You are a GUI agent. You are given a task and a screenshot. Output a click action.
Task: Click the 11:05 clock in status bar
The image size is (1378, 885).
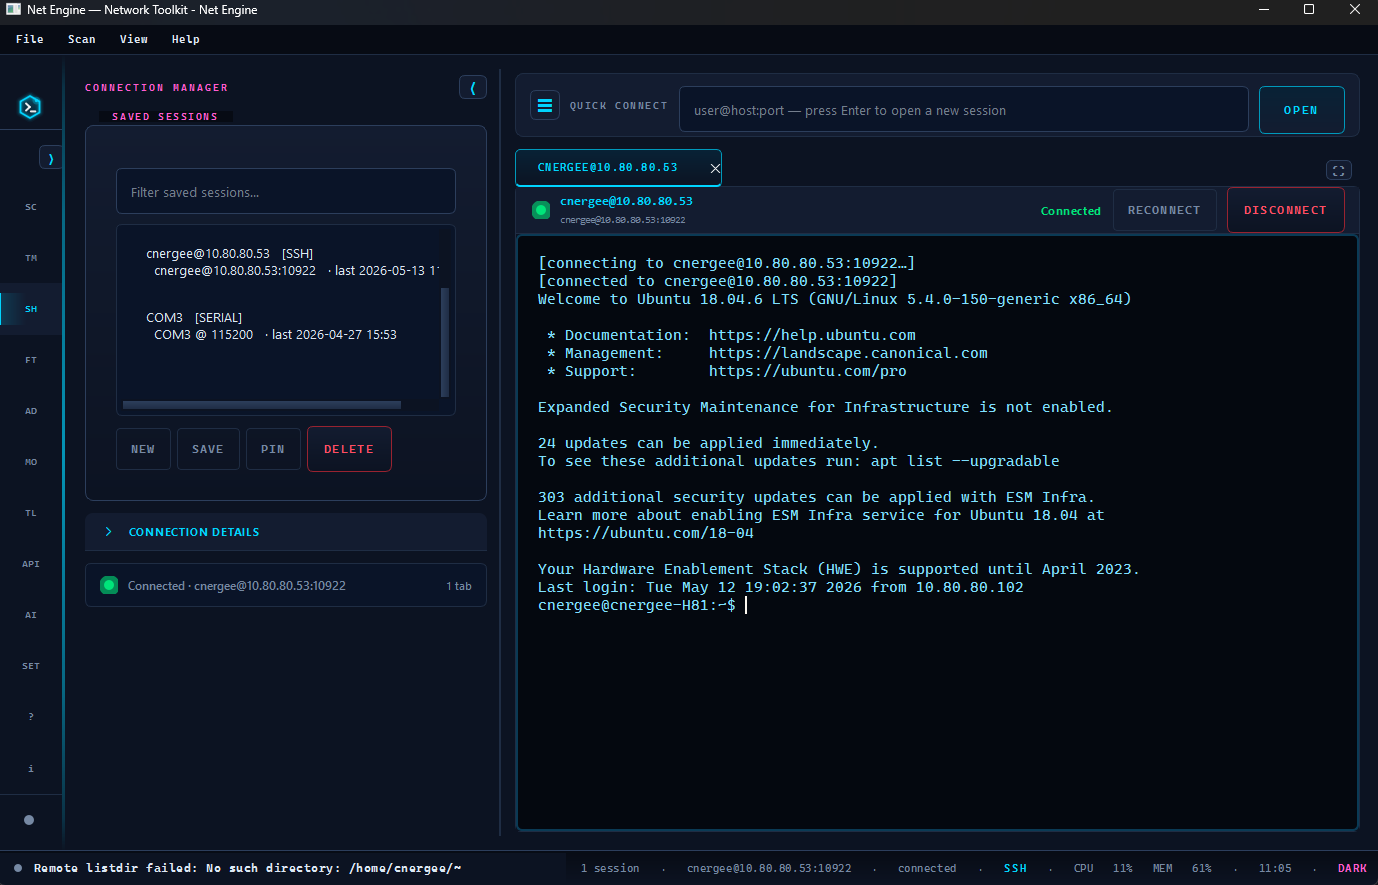(1275, 868)
